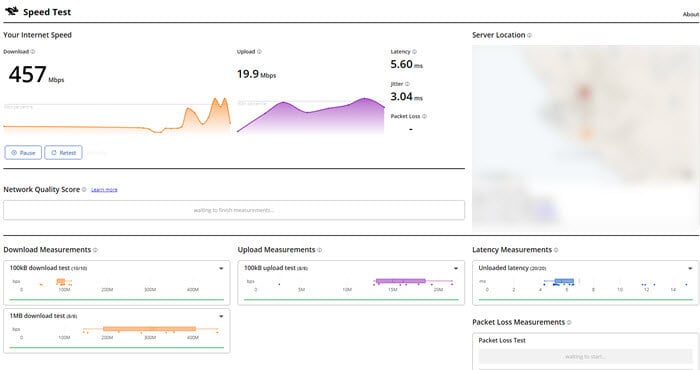Expand the 100kB download test panel

coord(221,268)
